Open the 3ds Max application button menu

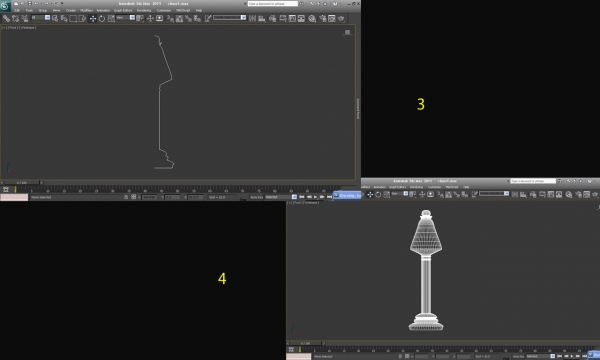pyautogui.click(x=5, y=5)
